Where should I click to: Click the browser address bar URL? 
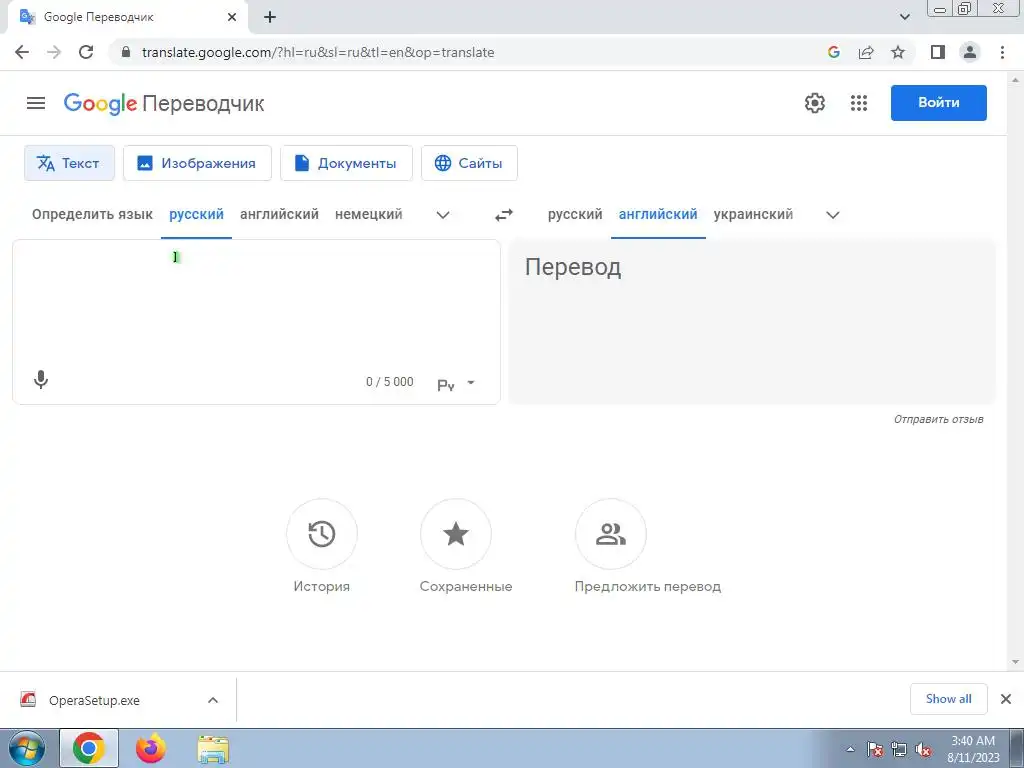pos(318,52)
